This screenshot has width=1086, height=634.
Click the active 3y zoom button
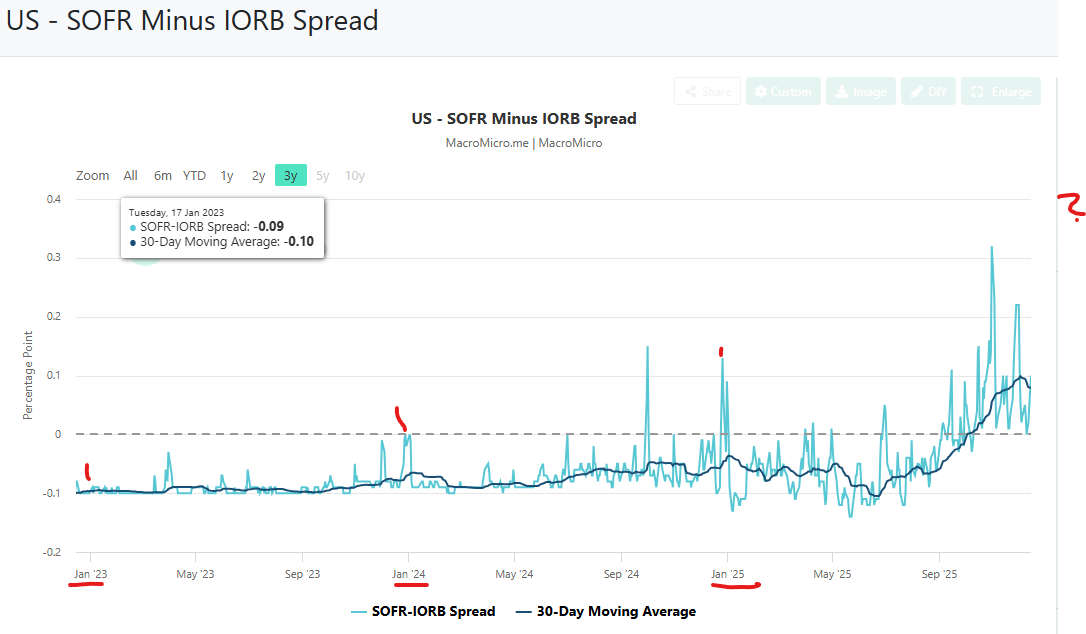coord(290,176)
